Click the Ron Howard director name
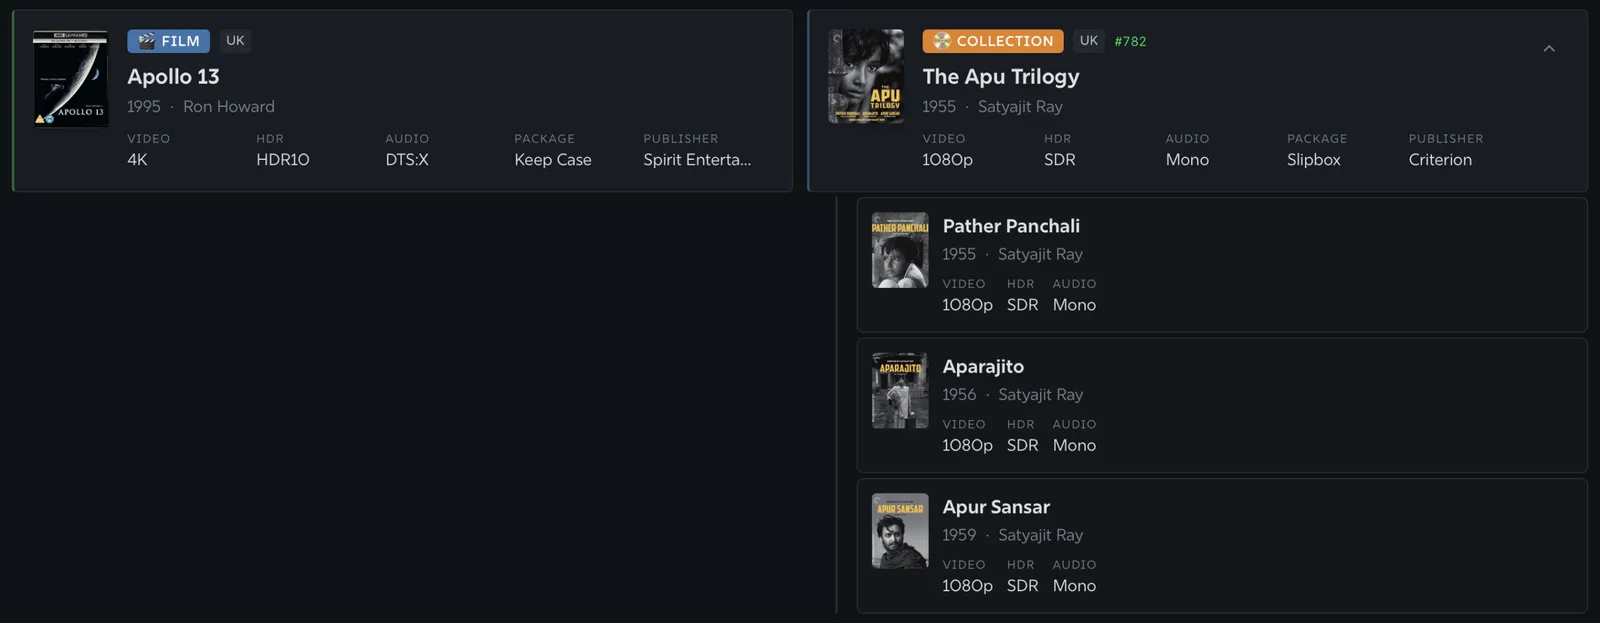 (x=229, y=106)
